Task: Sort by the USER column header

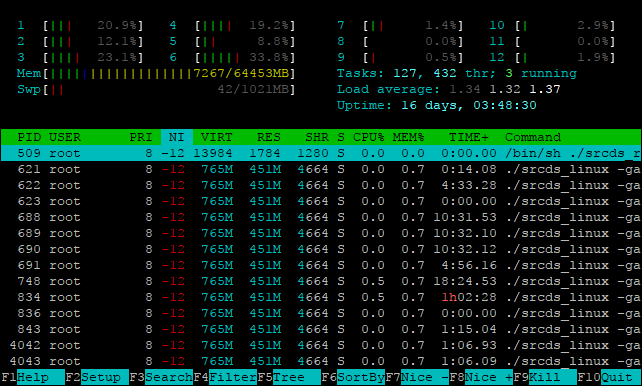Action: (x=65, y=137)
